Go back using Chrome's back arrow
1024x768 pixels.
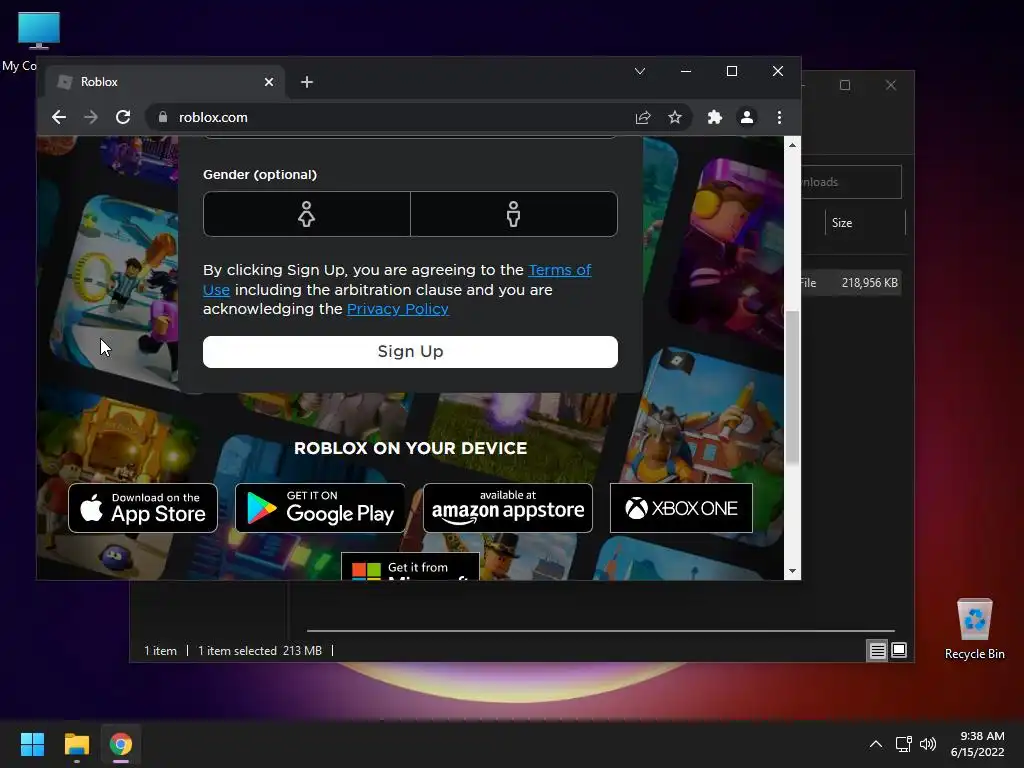[59, 118]
